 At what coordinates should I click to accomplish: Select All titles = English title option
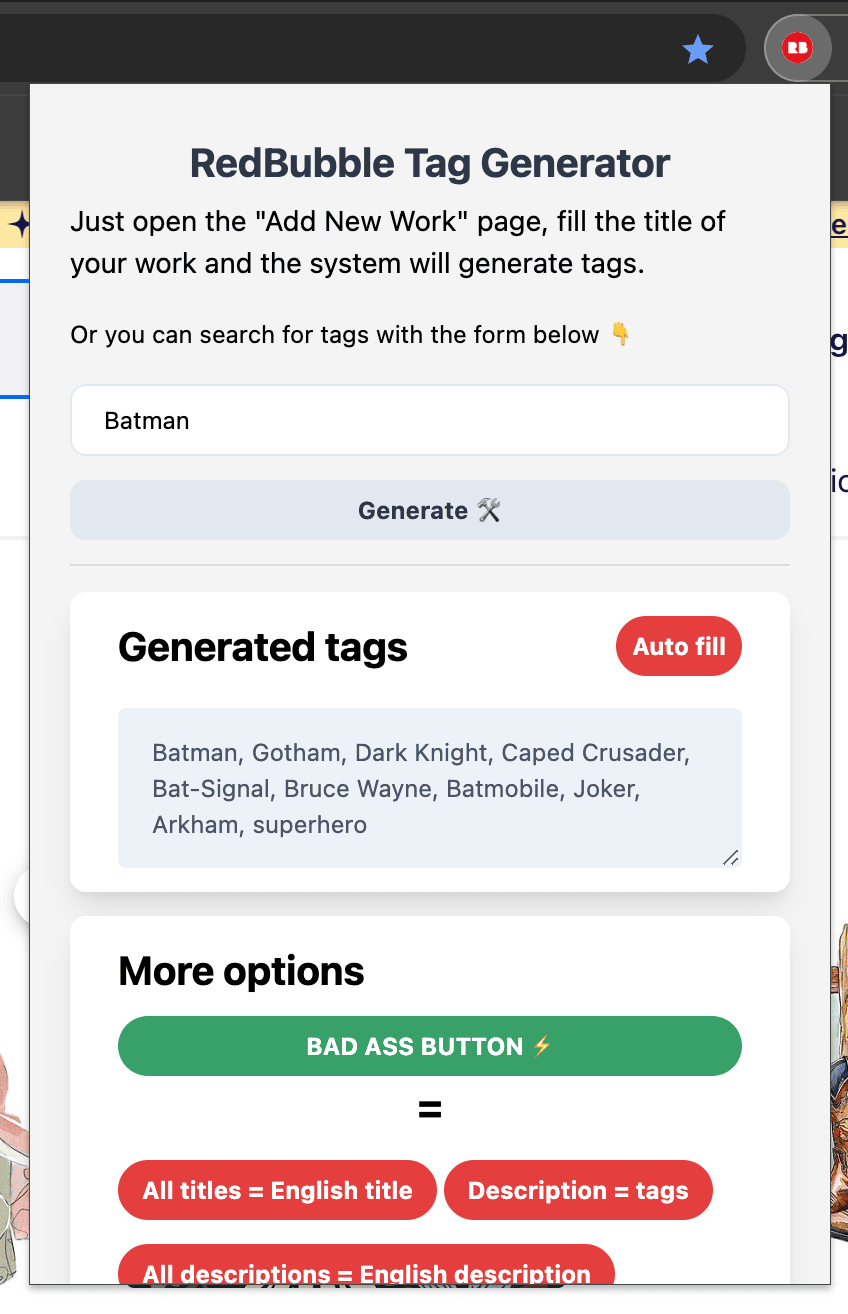[x=277, y=1190]
